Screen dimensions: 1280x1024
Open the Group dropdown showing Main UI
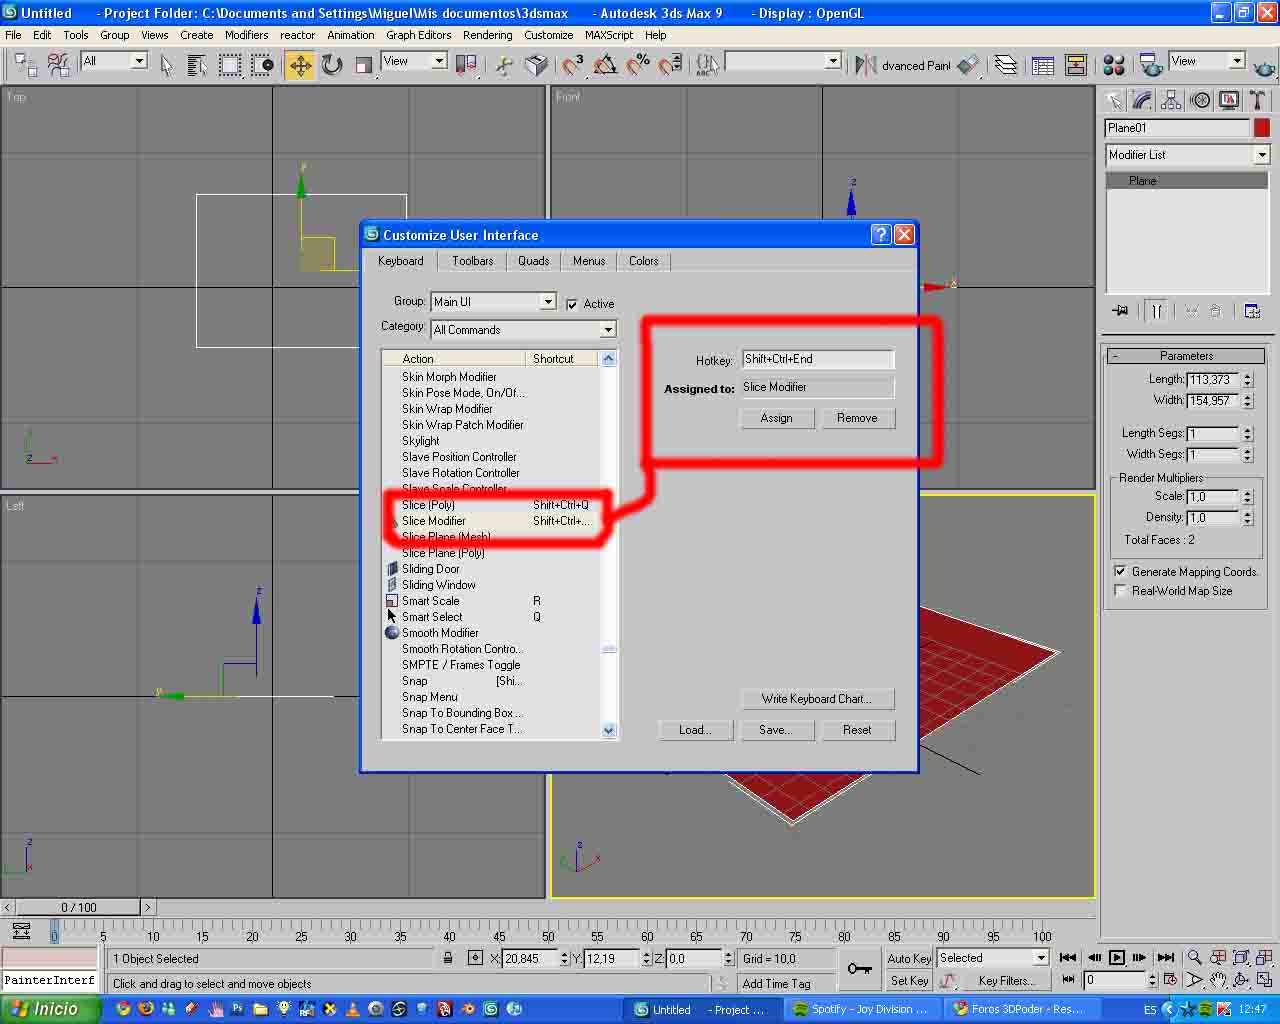point(493,302)
